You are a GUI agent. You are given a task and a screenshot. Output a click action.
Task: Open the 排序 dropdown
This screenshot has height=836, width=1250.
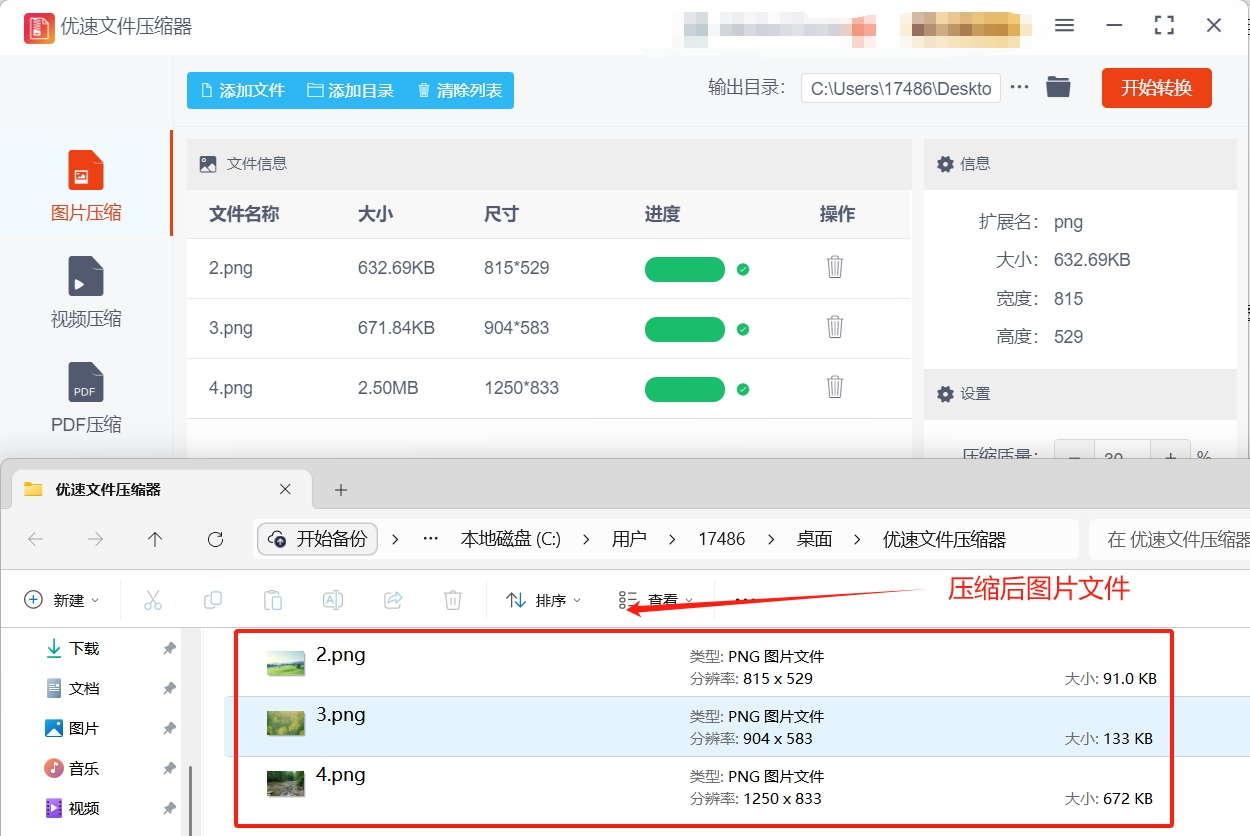[544, 599]
